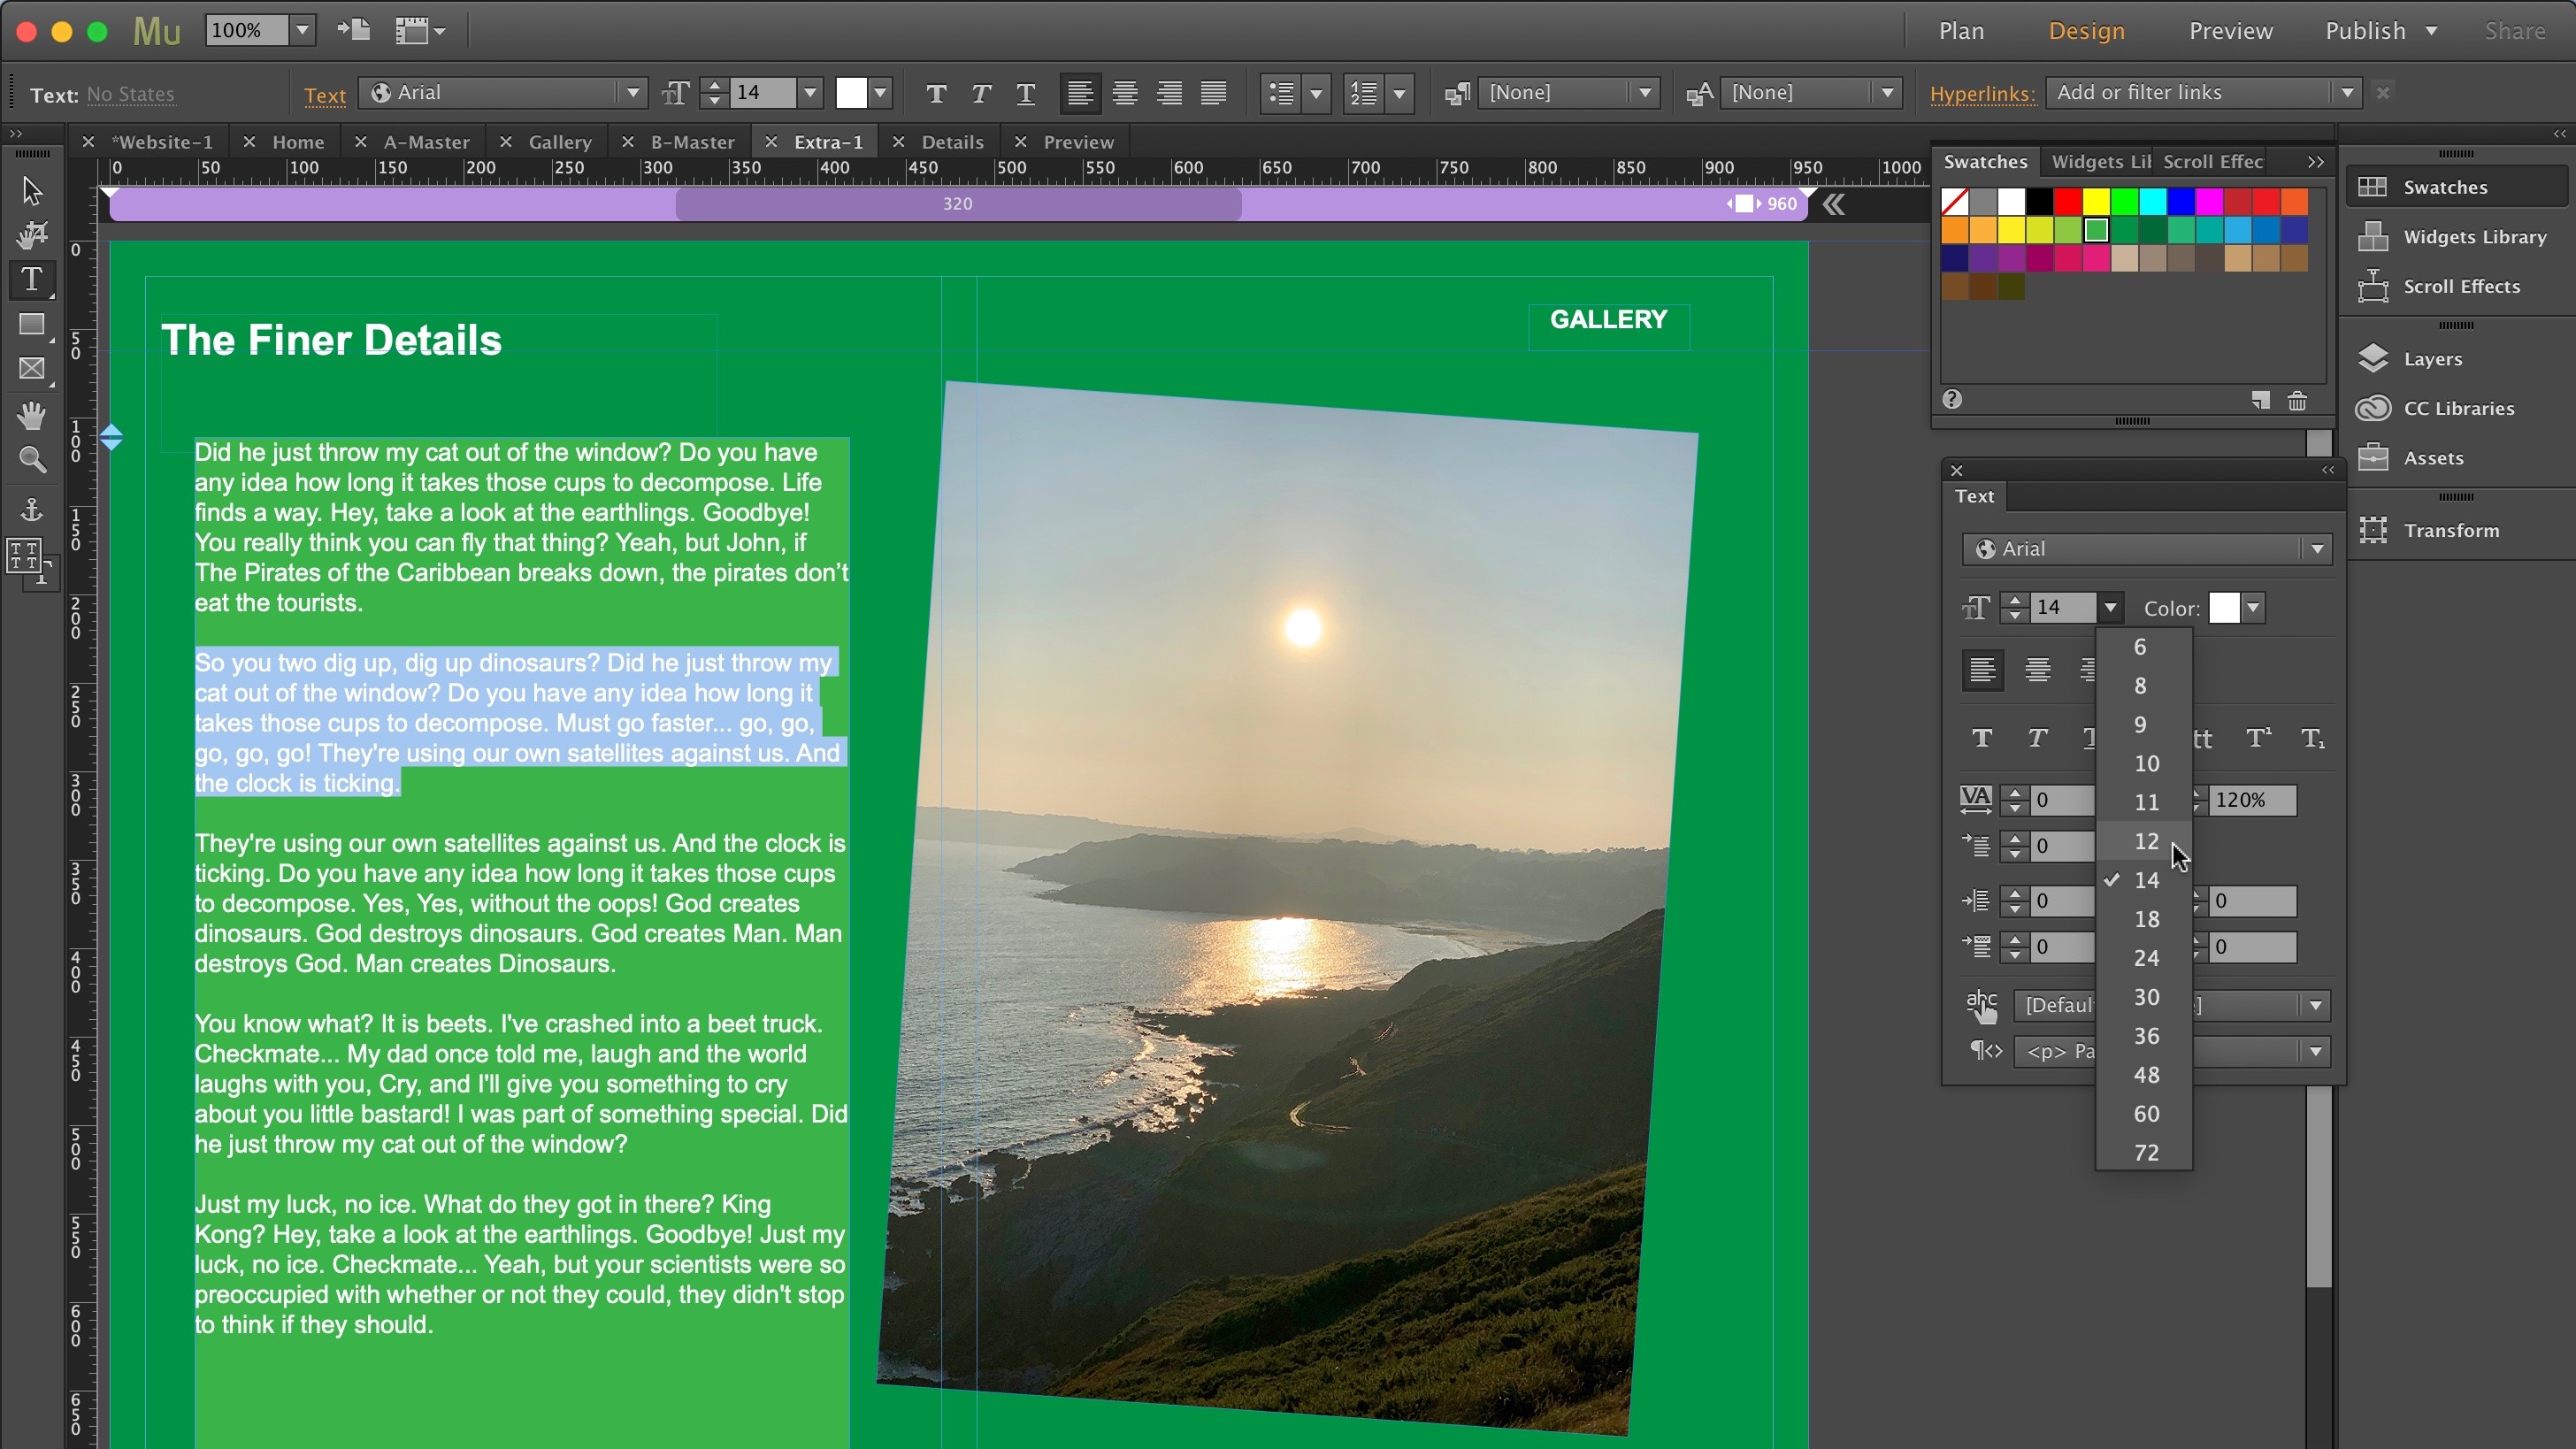Switch to the Preview tab
The image size is (2576, 1449).
pyautogui.click(x=1077, y=142)
